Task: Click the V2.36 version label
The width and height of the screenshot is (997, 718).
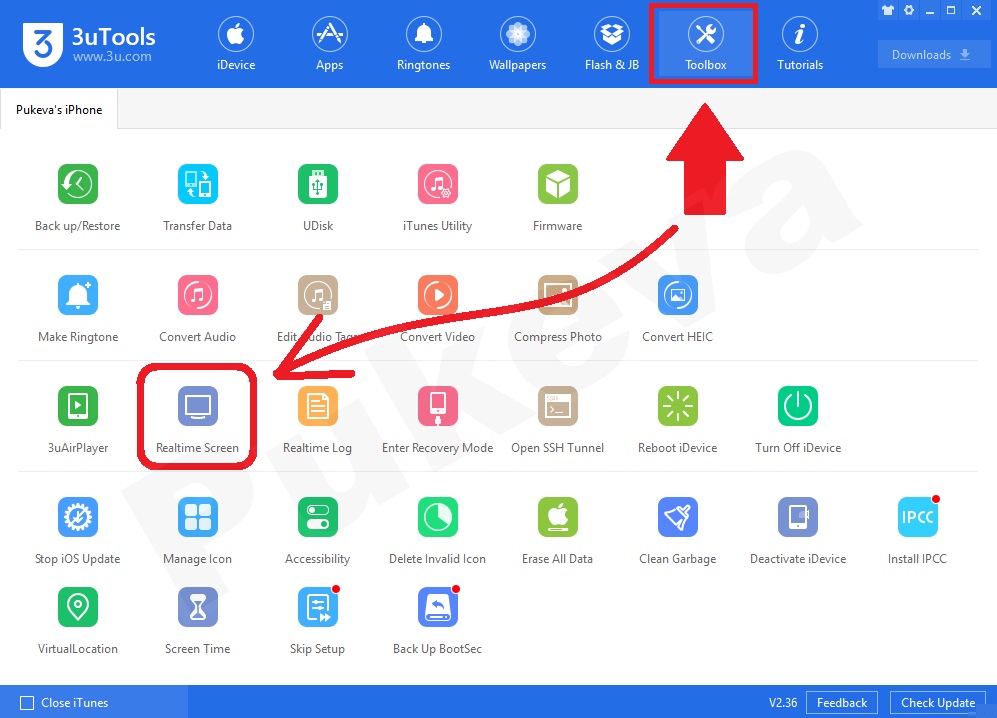Action: (783, 703)
